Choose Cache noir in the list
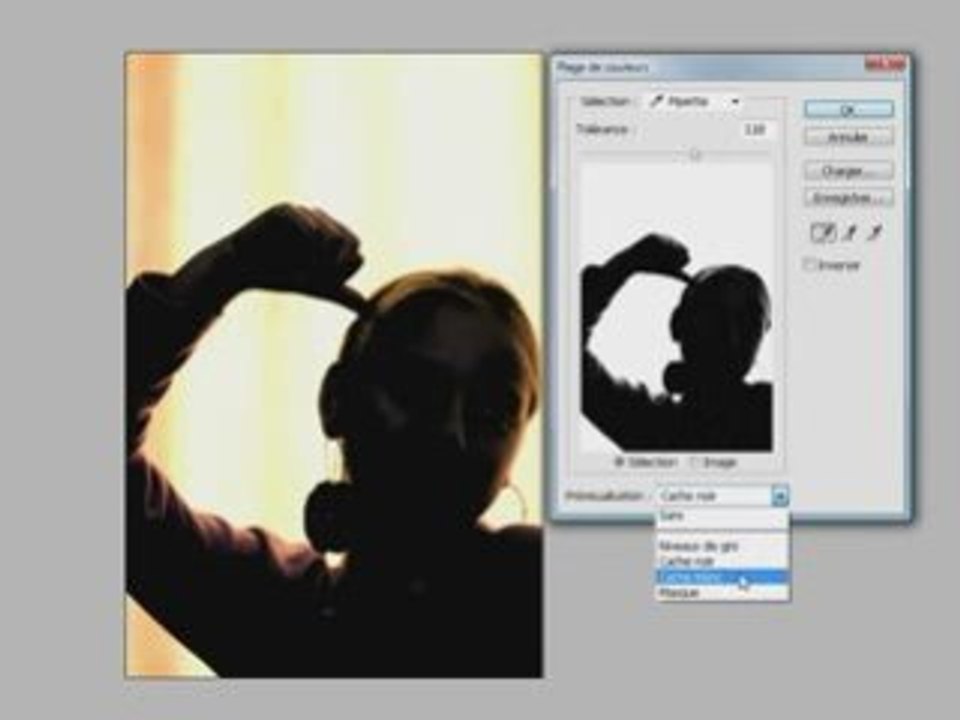The image size is (960, 720). (722, 561)
